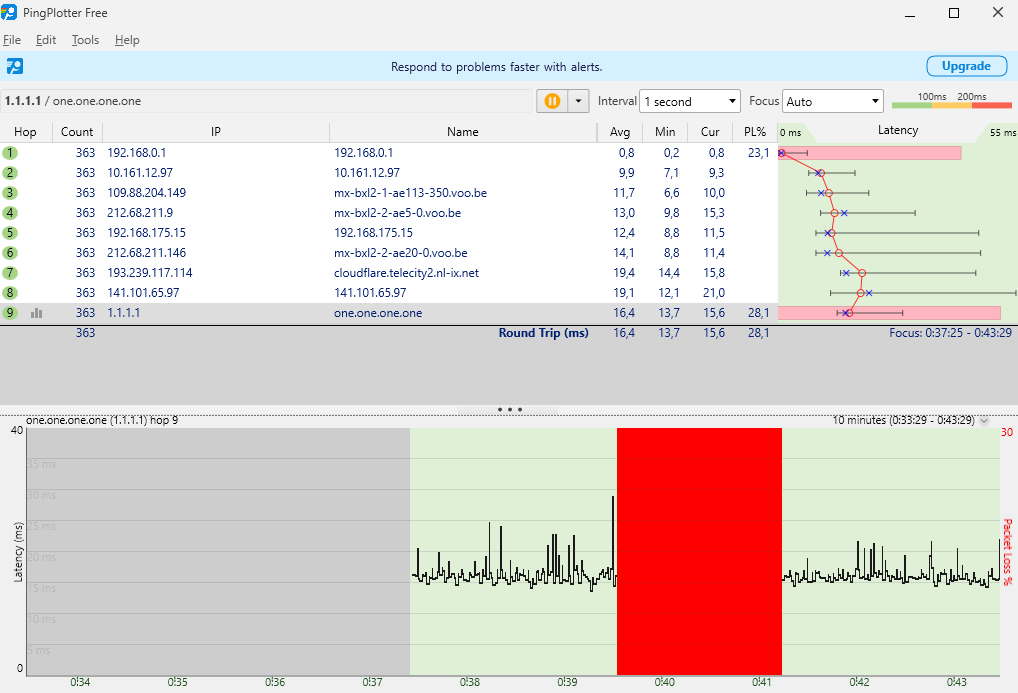Image resolution: width=1018 pixels, height=693 pixels.
Task: Select hop 7 green circle
Action: point(10,273)
